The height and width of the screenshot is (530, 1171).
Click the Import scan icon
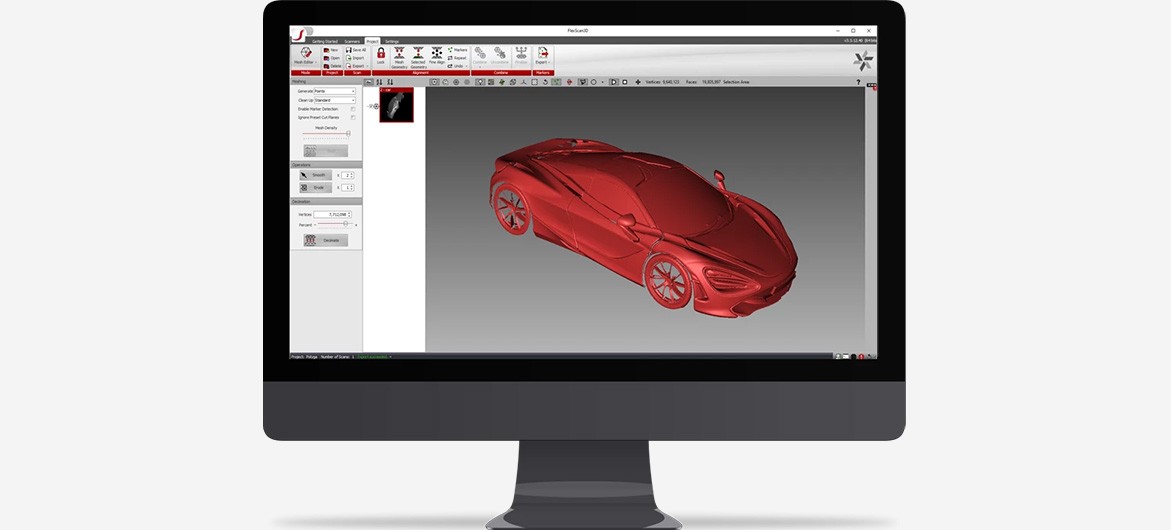point(355,58)
